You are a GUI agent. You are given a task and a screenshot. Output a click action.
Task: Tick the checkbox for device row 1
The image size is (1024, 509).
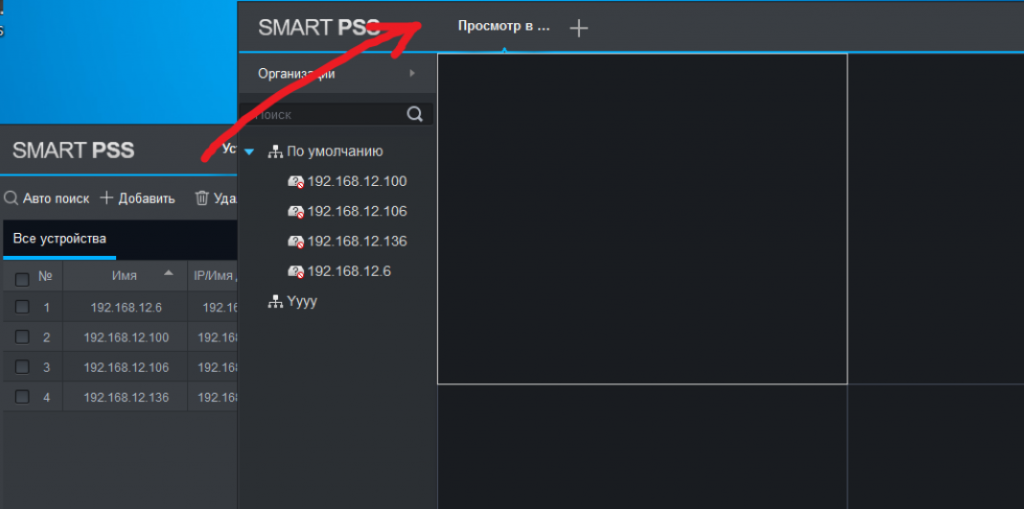point(22,308)
